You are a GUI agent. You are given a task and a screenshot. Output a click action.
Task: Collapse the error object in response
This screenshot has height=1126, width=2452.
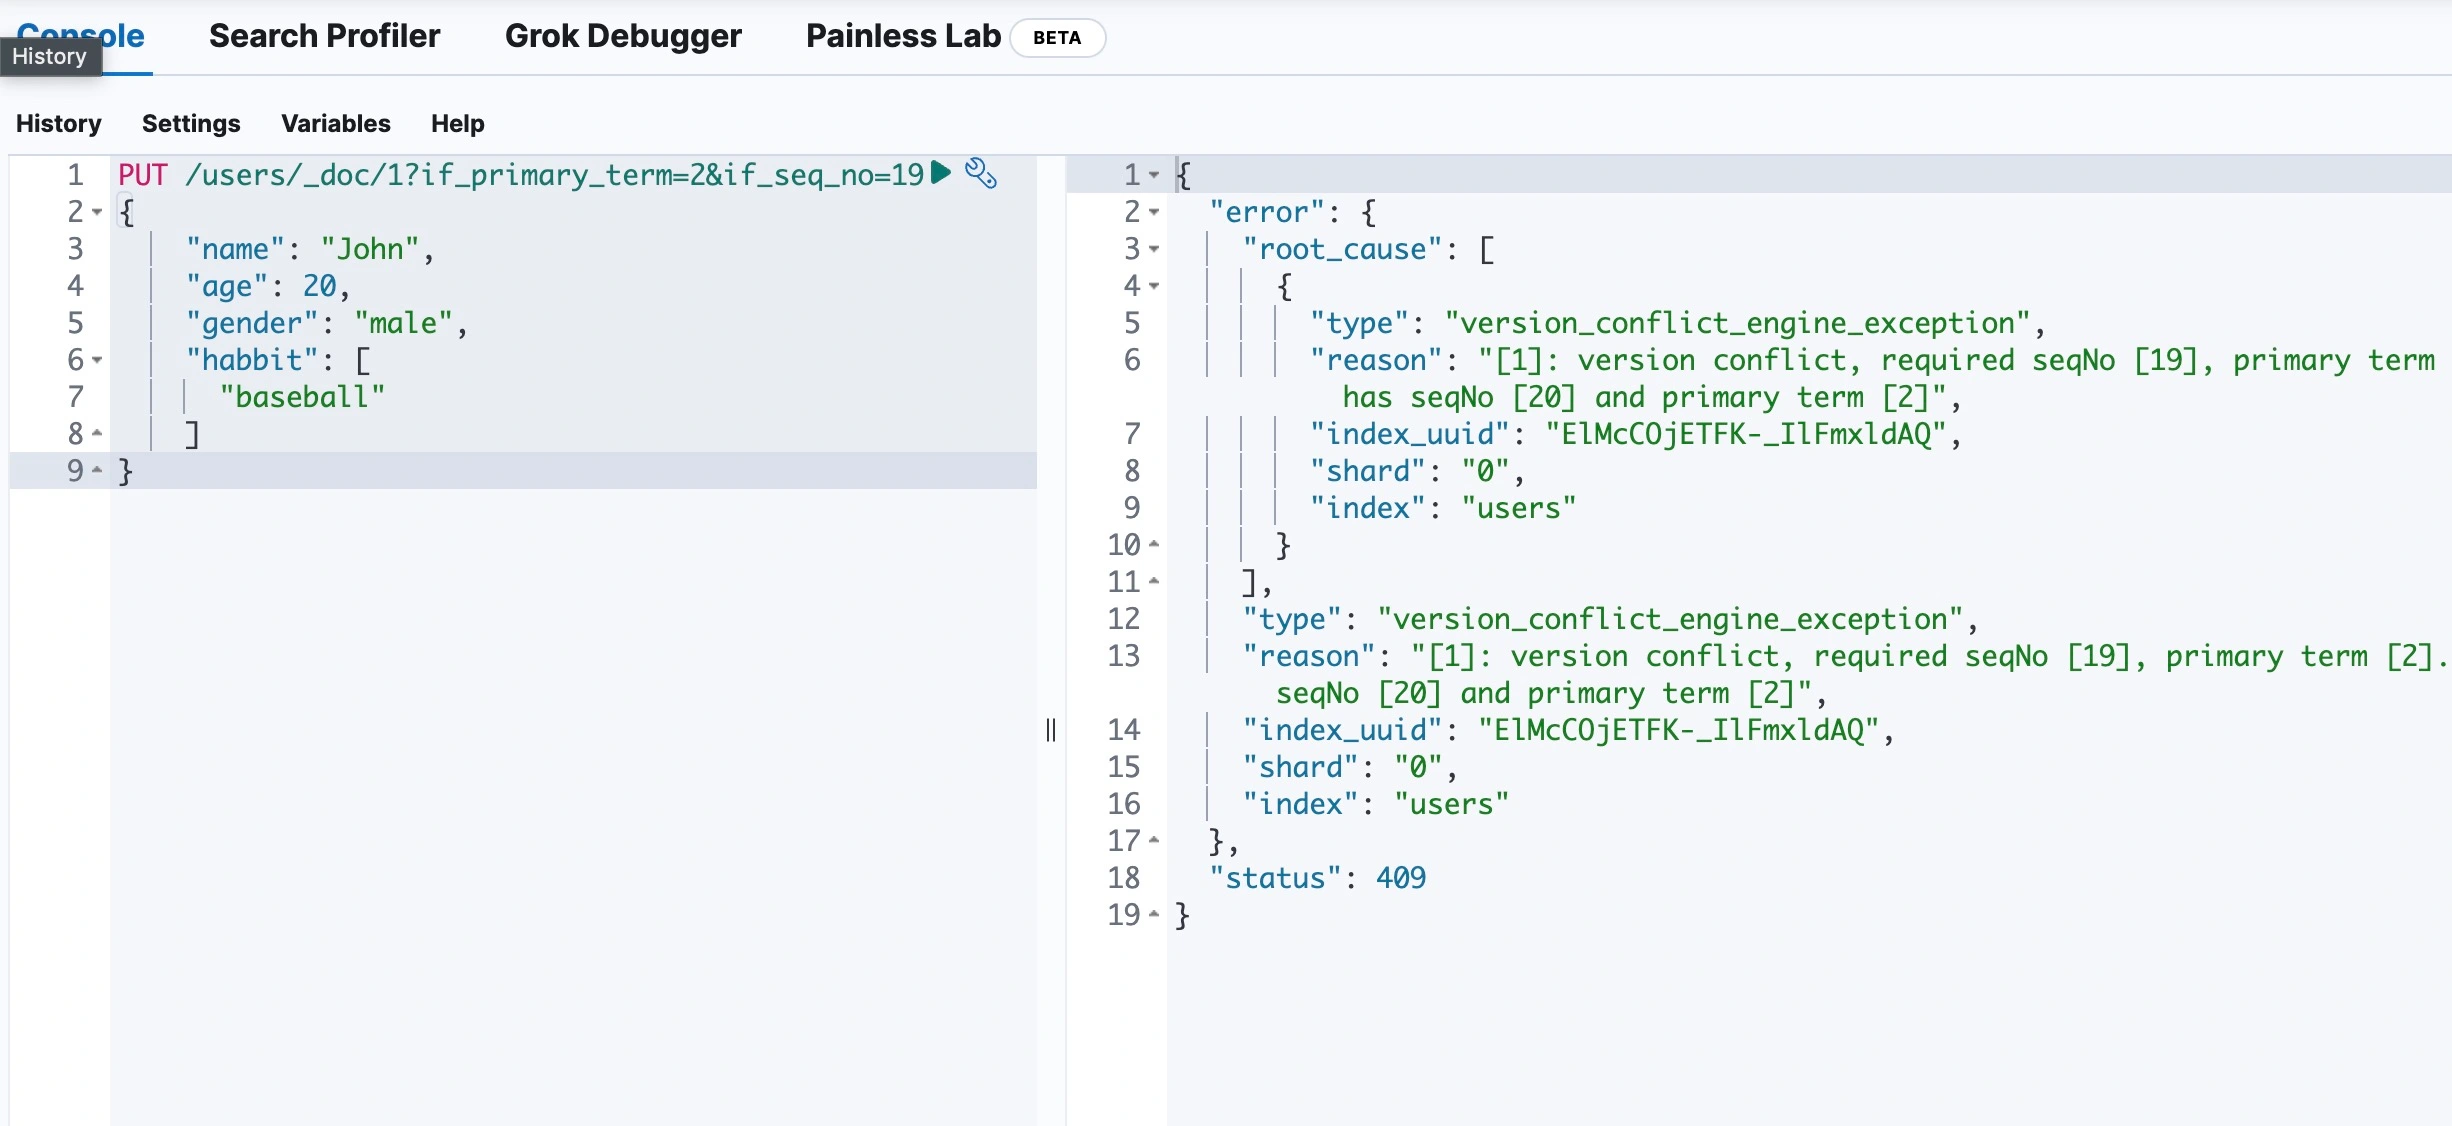coord(1154,212)
